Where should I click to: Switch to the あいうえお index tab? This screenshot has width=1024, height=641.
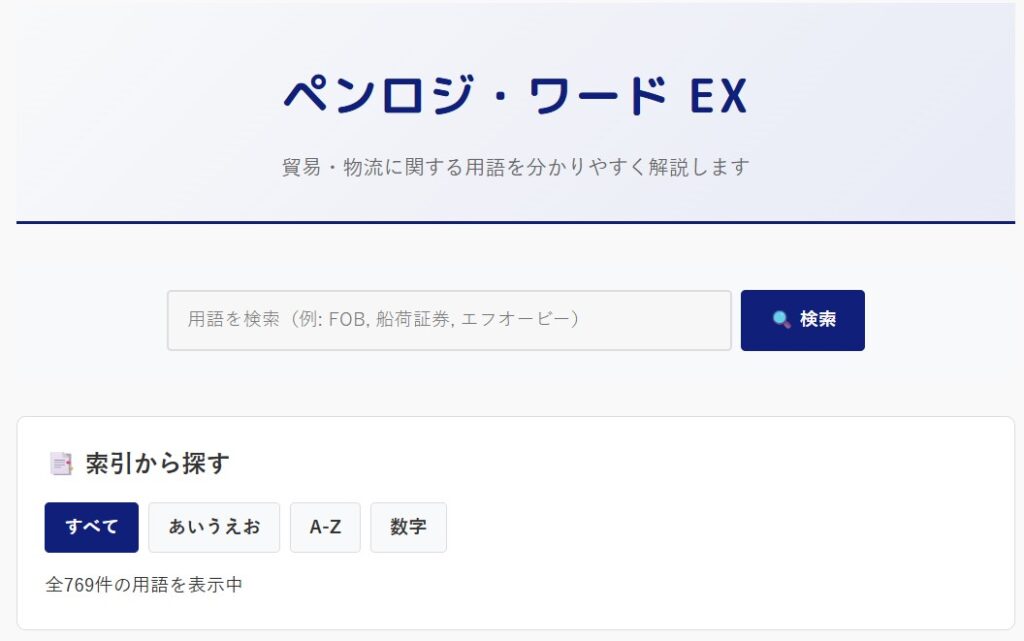point(214,527)
